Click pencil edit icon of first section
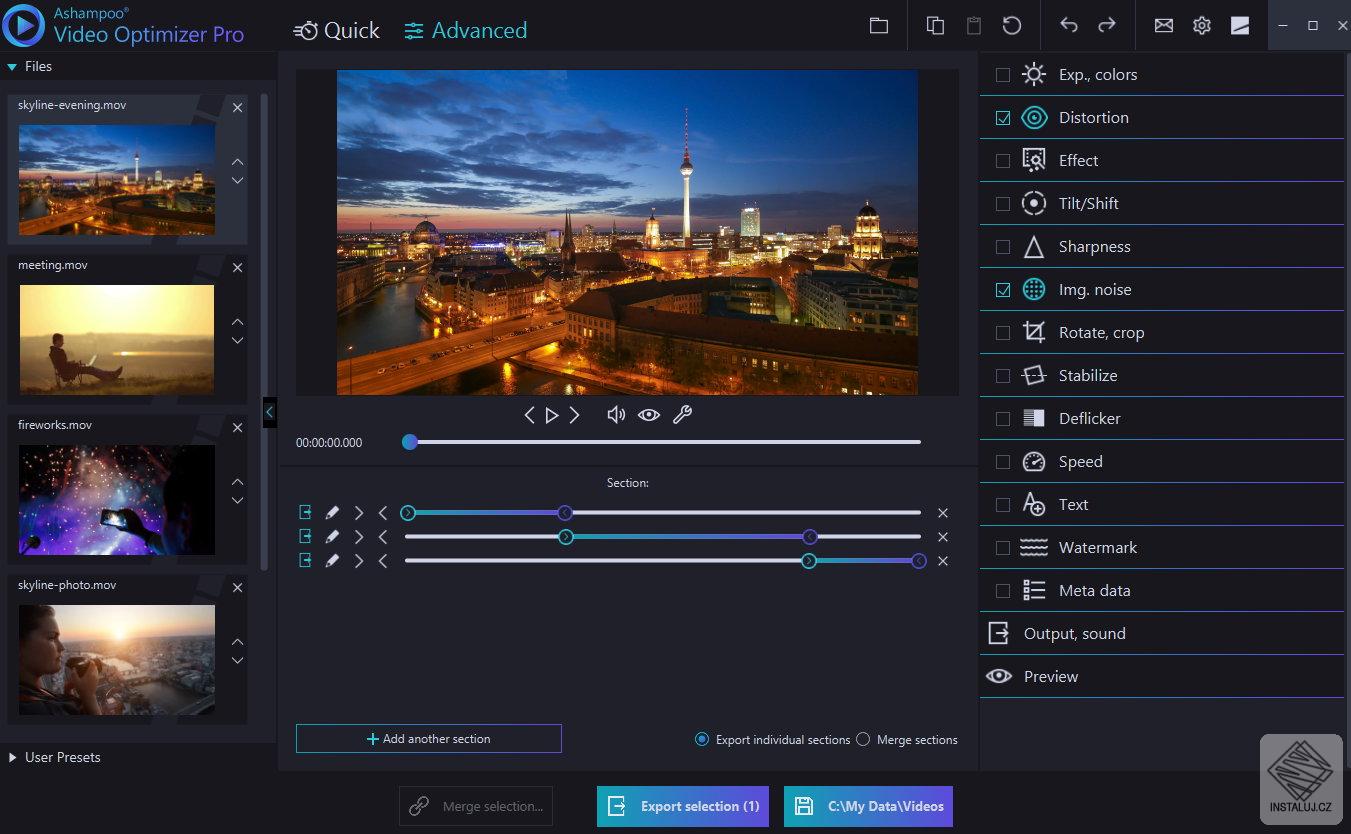Screen dimensions: 1351x834 pyautogui.click(x=333, y=513)
